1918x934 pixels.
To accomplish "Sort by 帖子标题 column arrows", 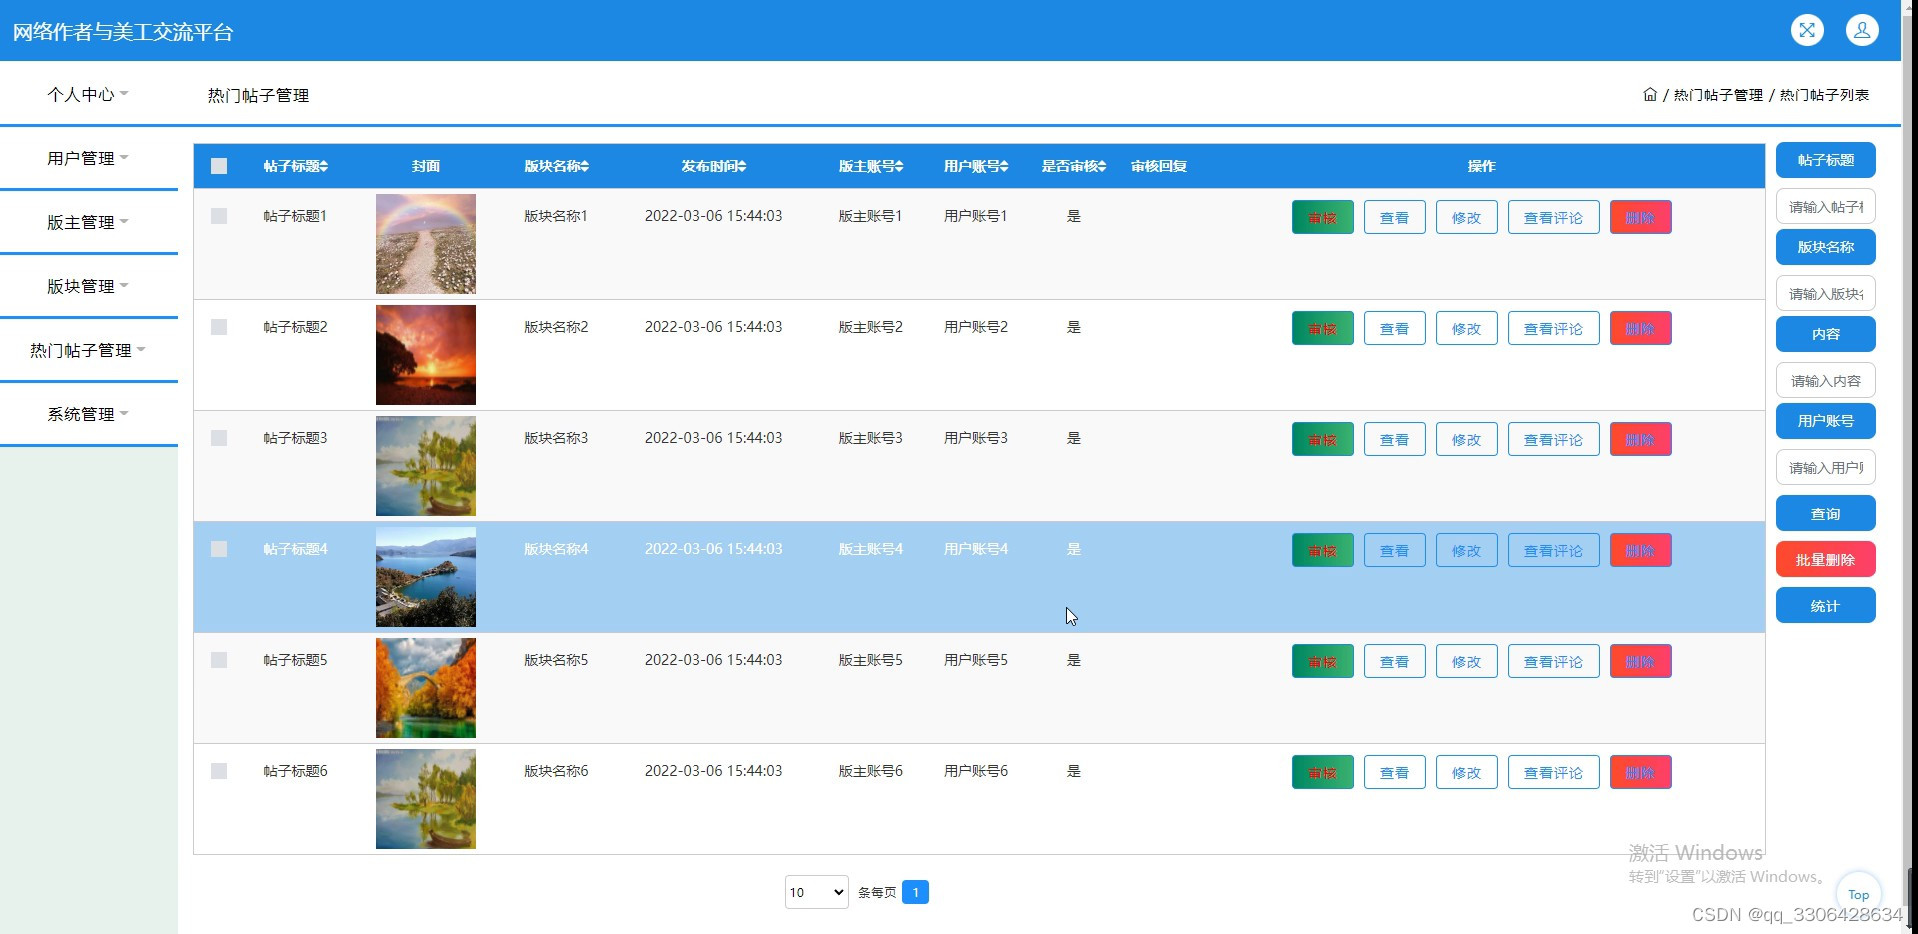I will 323,166.
